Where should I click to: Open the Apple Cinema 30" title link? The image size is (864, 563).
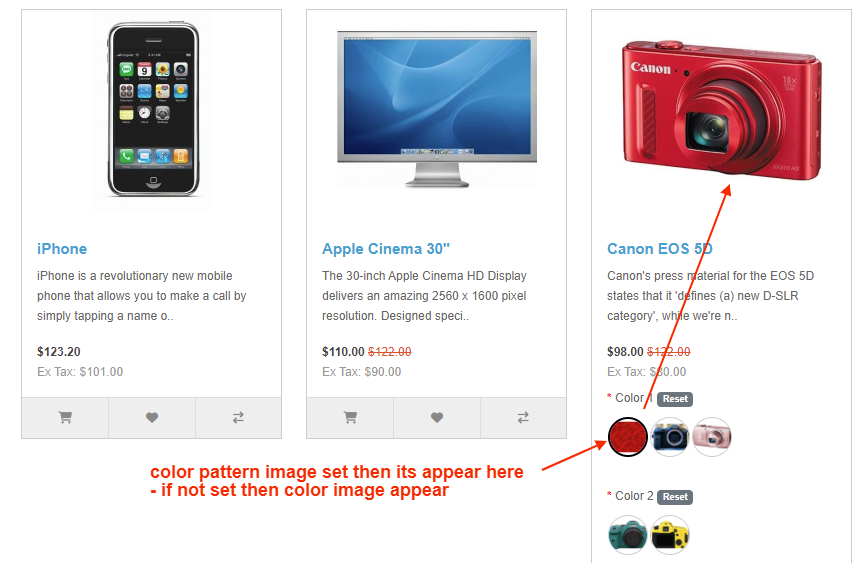[x=386, y=249]
